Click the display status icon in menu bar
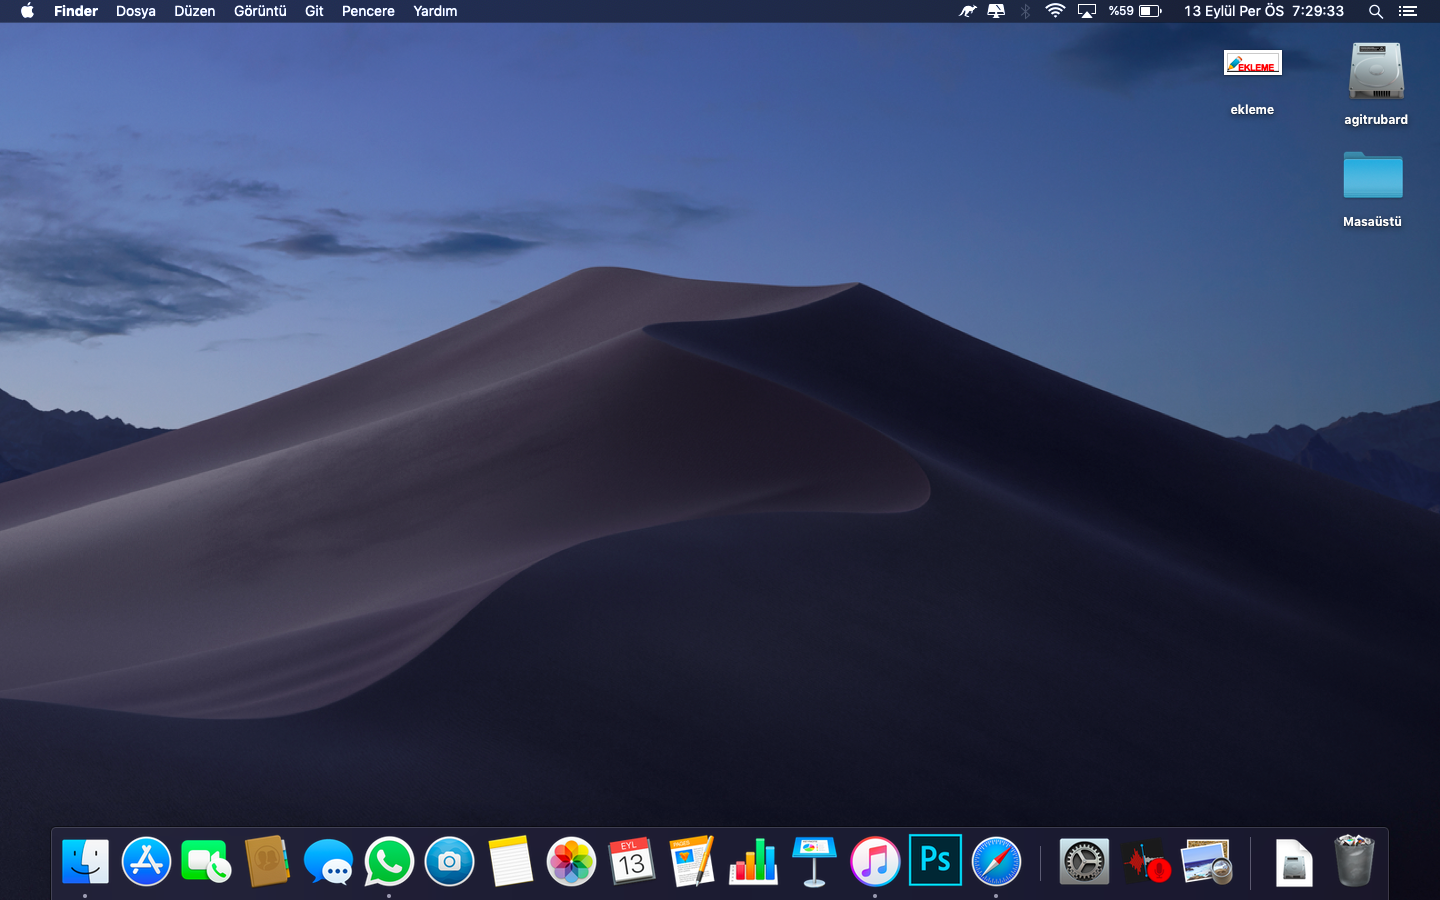This screenshot has height=900, width=1440. click(x=996, y=11)
